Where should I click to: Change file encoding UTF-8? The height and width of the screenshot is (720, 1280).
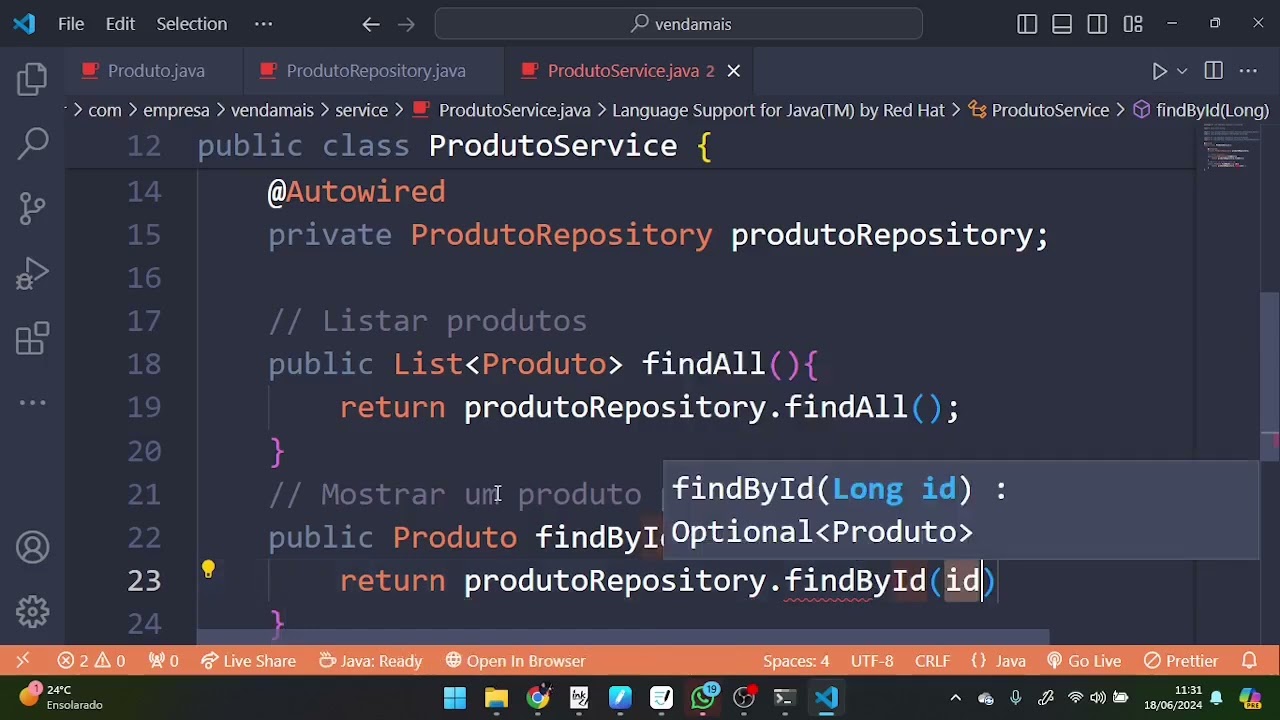coord(872,661)
